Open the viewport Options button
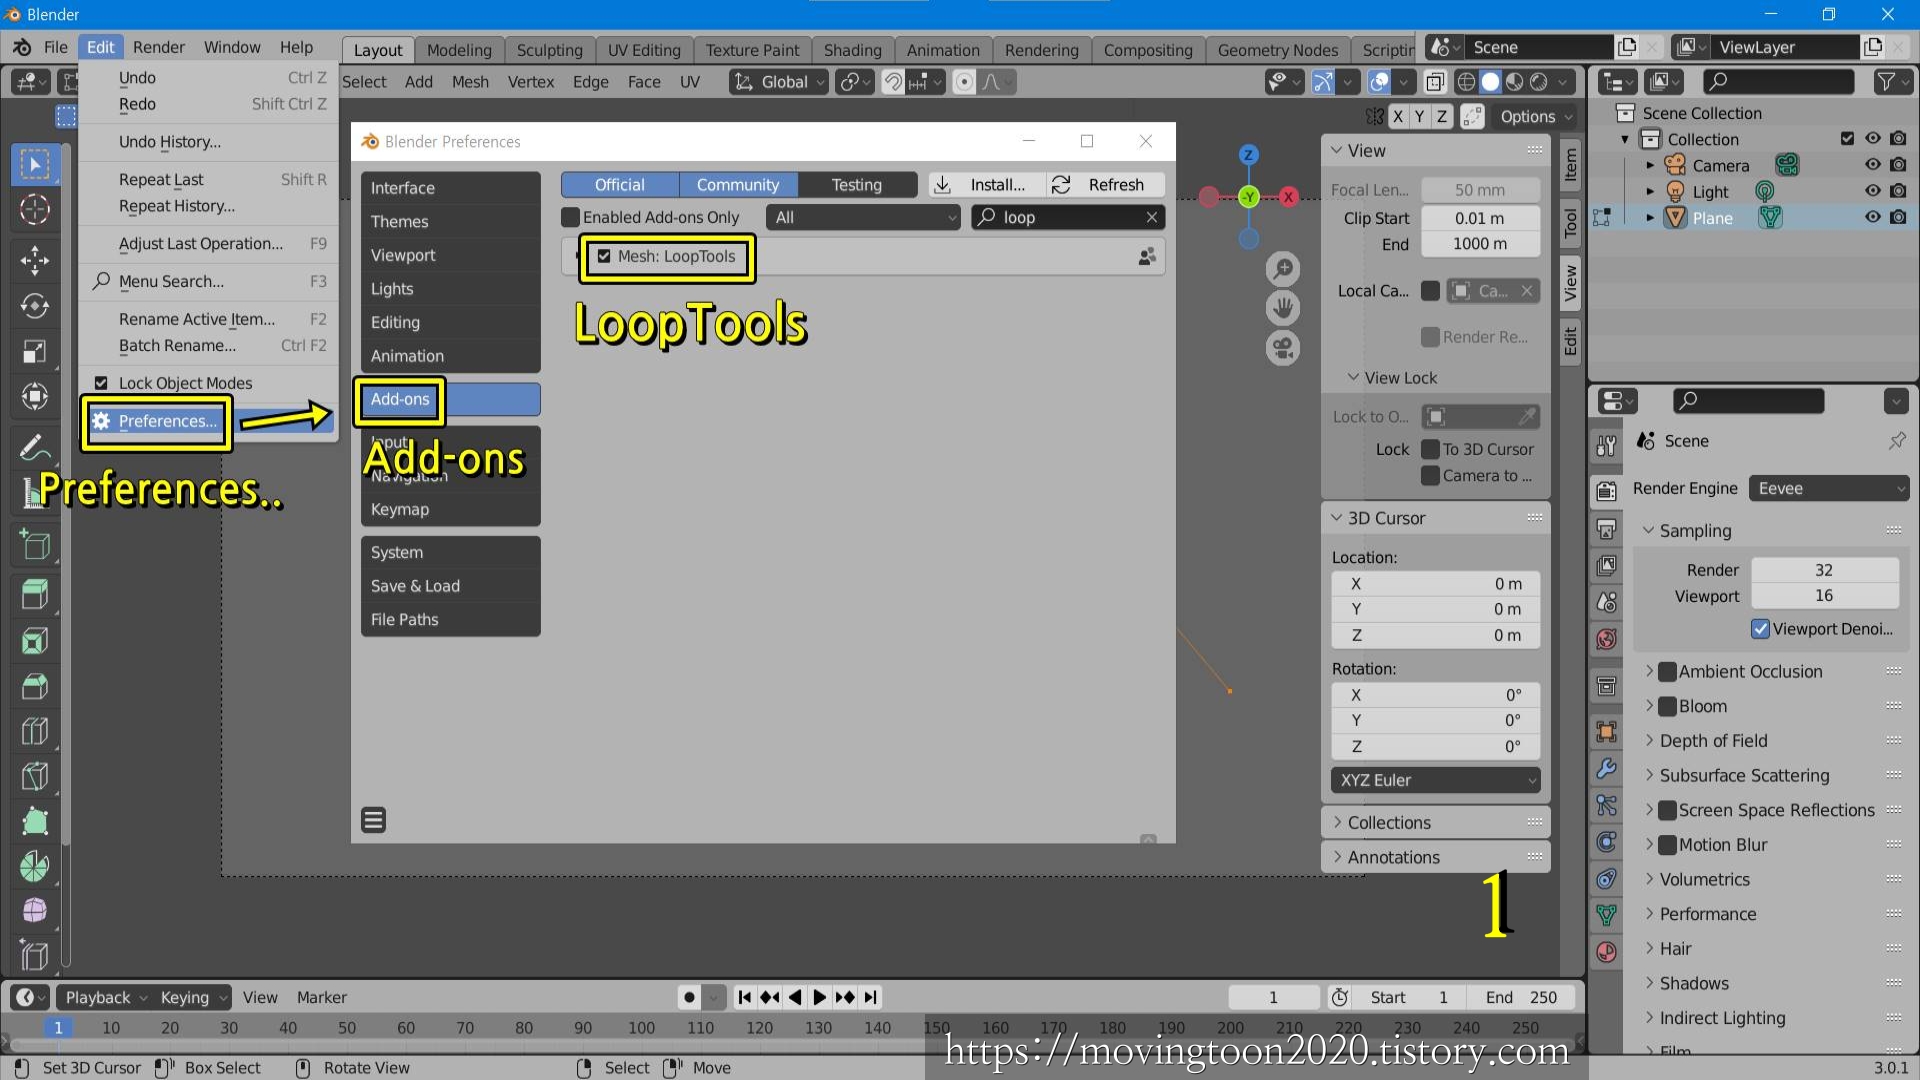The height and width of the screenshot is (1080, 1920). click(1535, 116)
